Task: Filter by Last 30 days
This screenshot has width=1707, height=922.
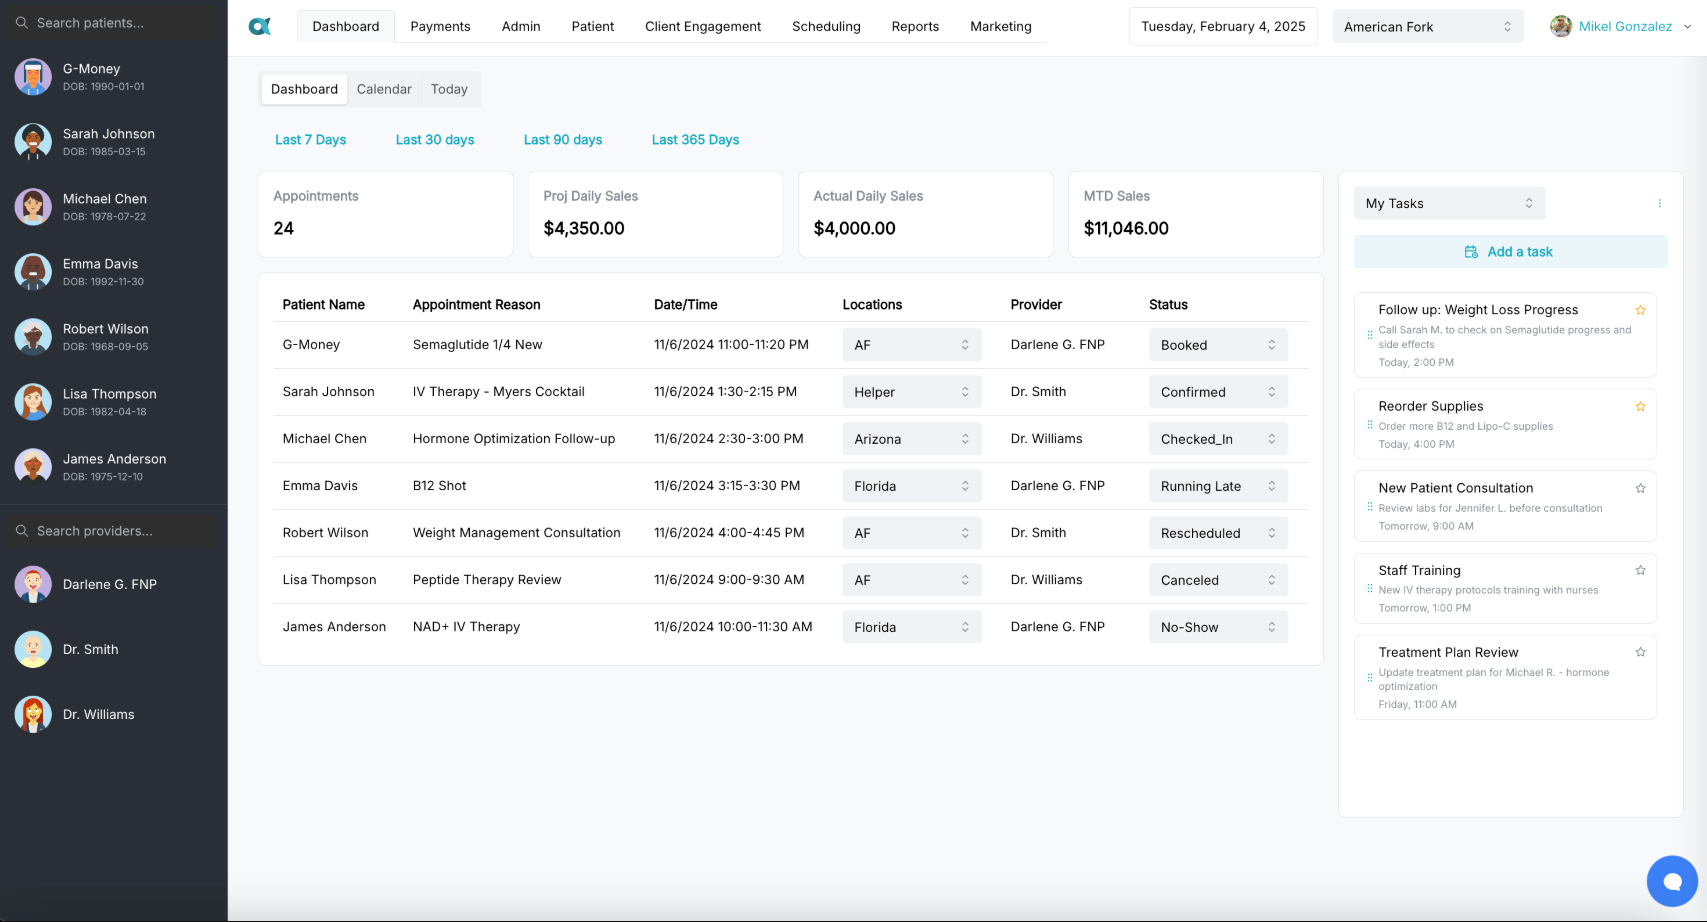Action: [435, 140]
